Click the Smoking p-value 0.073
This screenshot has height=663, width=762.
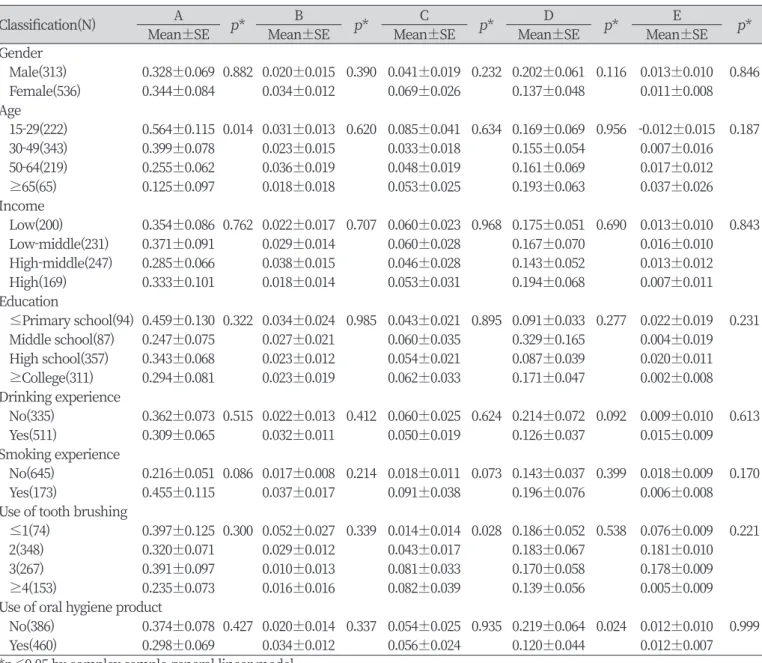click(486, 473)
